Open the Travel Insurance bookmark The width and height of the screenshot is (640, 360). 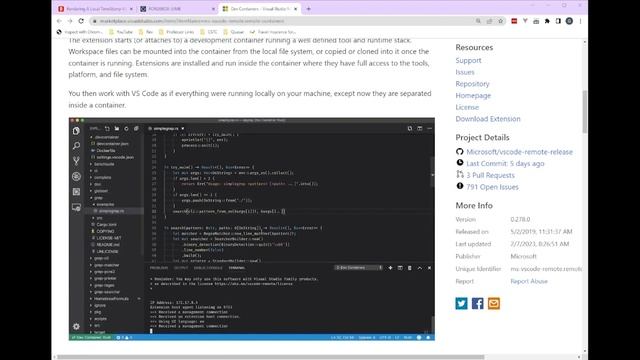tap(273, 32)
